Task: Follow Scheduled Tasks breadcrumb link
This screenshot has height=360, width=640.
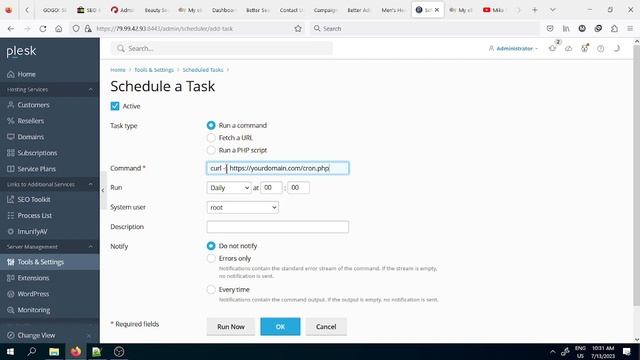Action: tap(203, 70)
